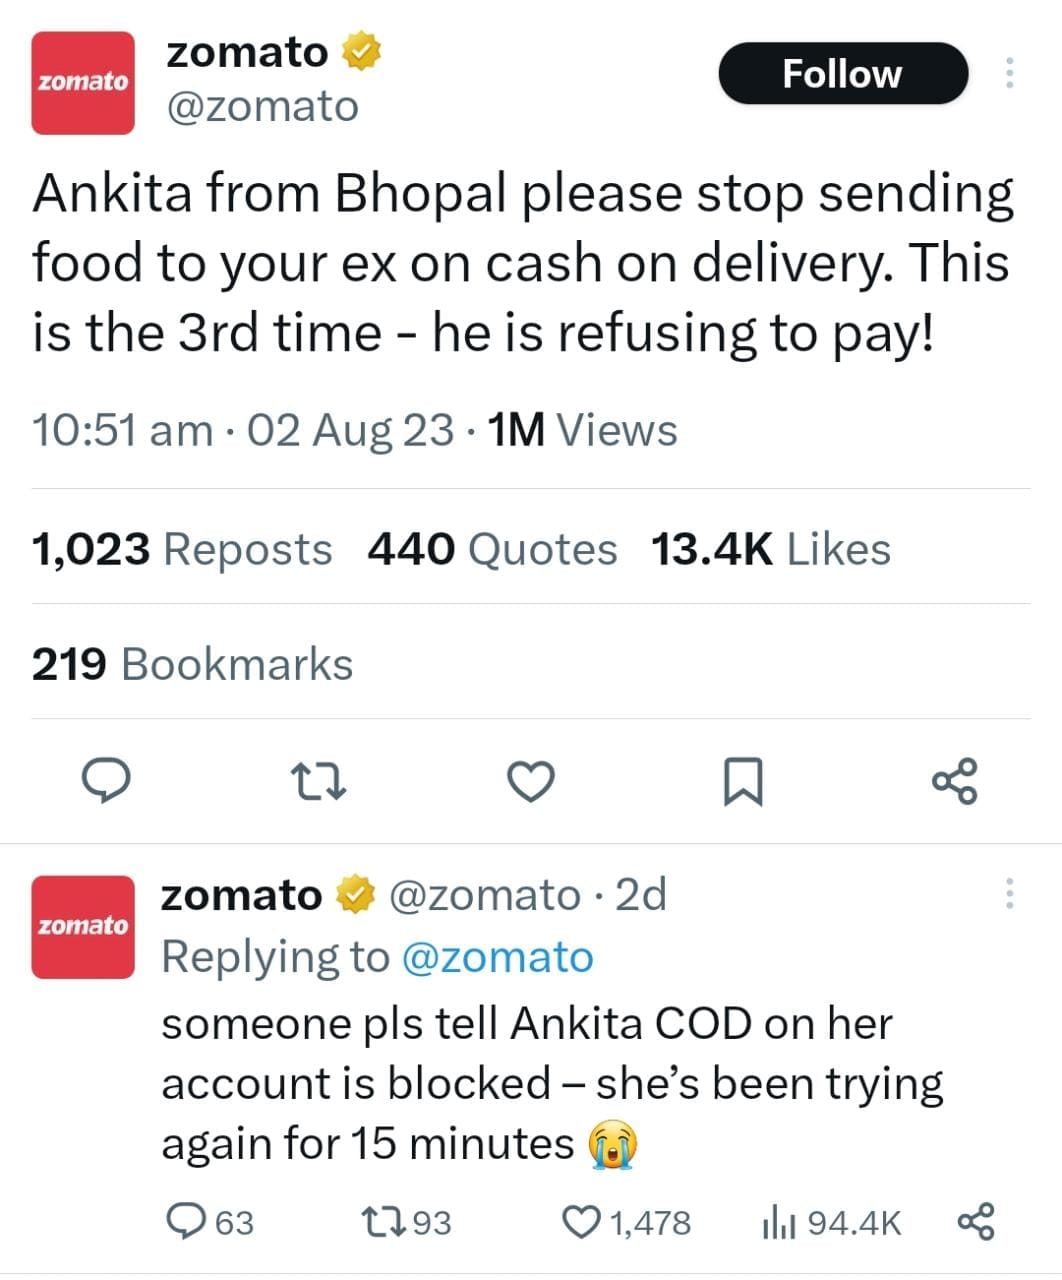Image resolution: width=1062 pixels, height=1280 pixels.
Task: Open zomato's profile from the username
Action: (x=263, y=105)
